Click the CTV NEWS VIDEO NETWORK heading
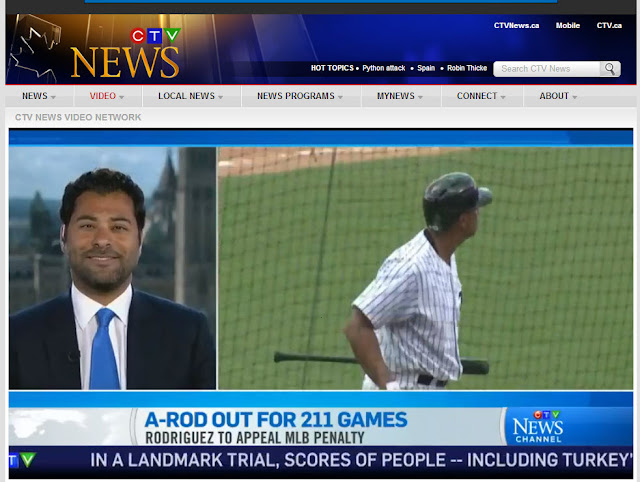640x482 pixels. tap(78, 117)
